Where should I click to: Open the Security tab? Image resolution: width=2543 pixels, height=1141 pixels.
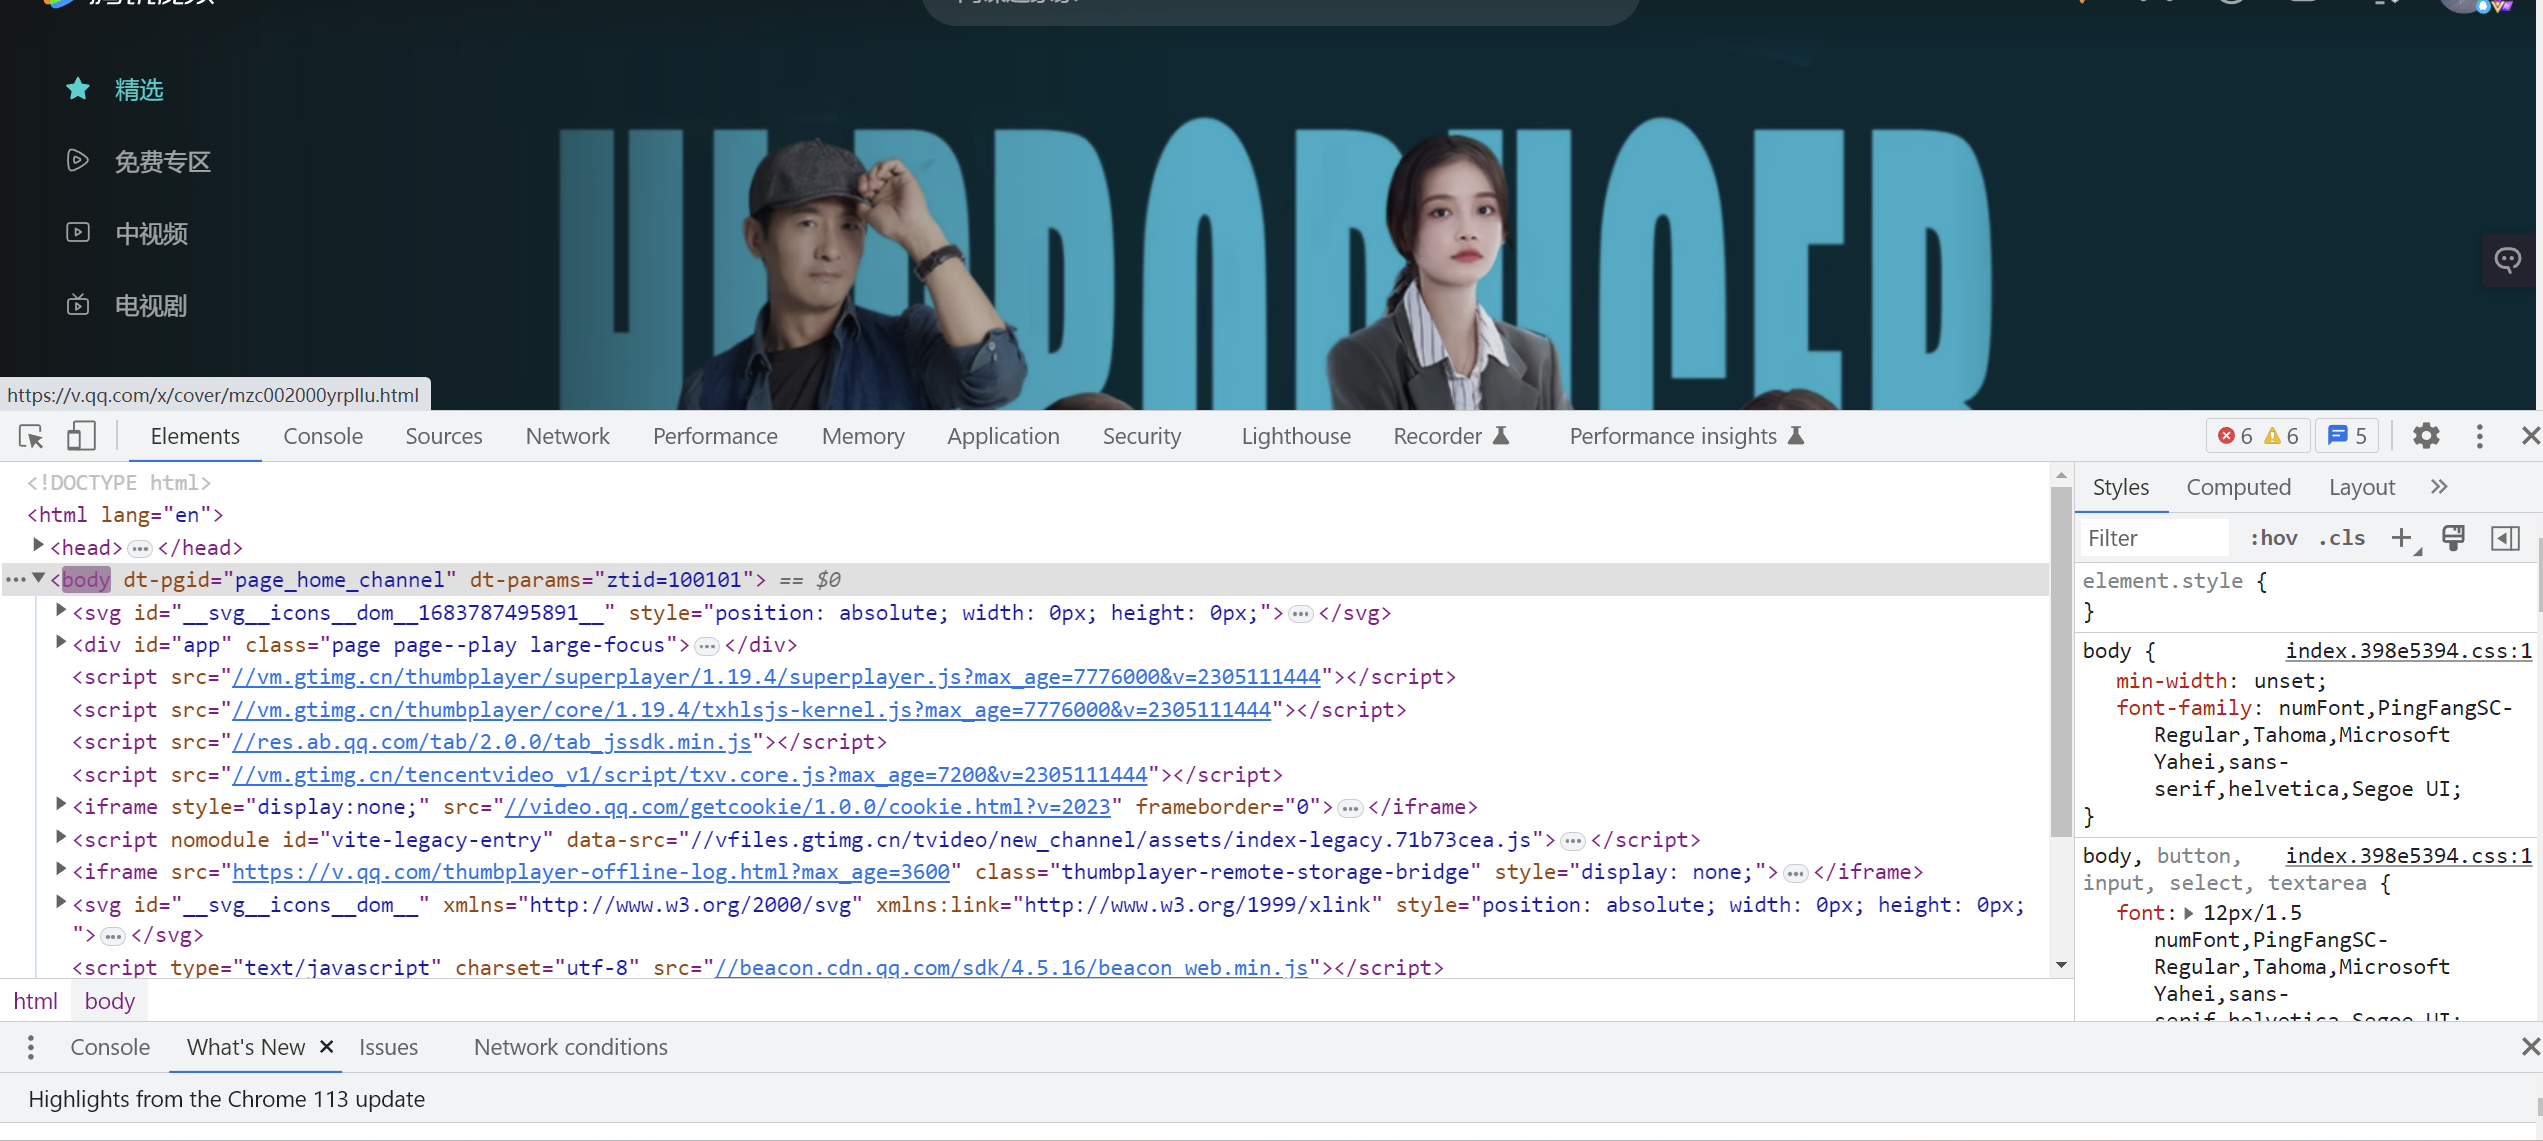tap(1142, 436)
